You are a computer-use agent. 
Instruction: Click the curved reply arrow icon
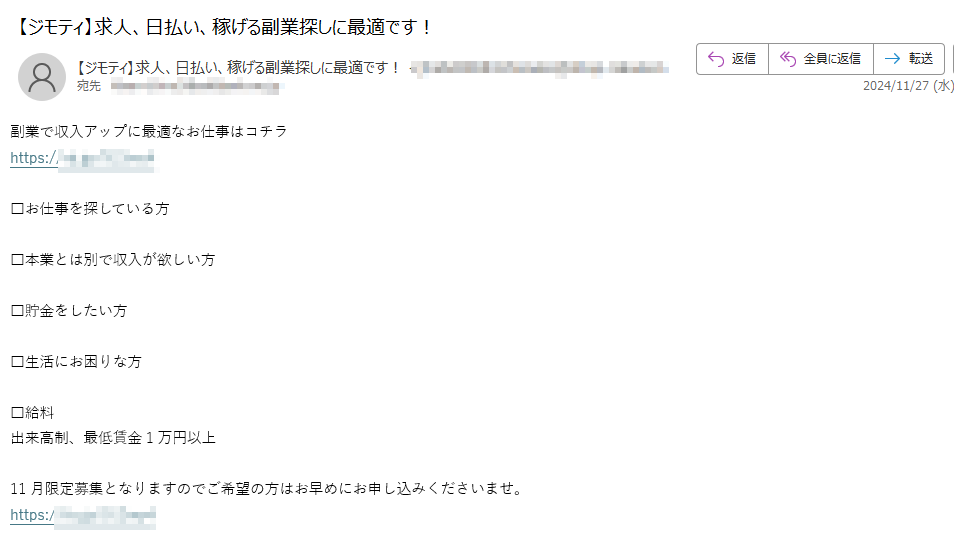pyautogui.click(x=716, y=59)
